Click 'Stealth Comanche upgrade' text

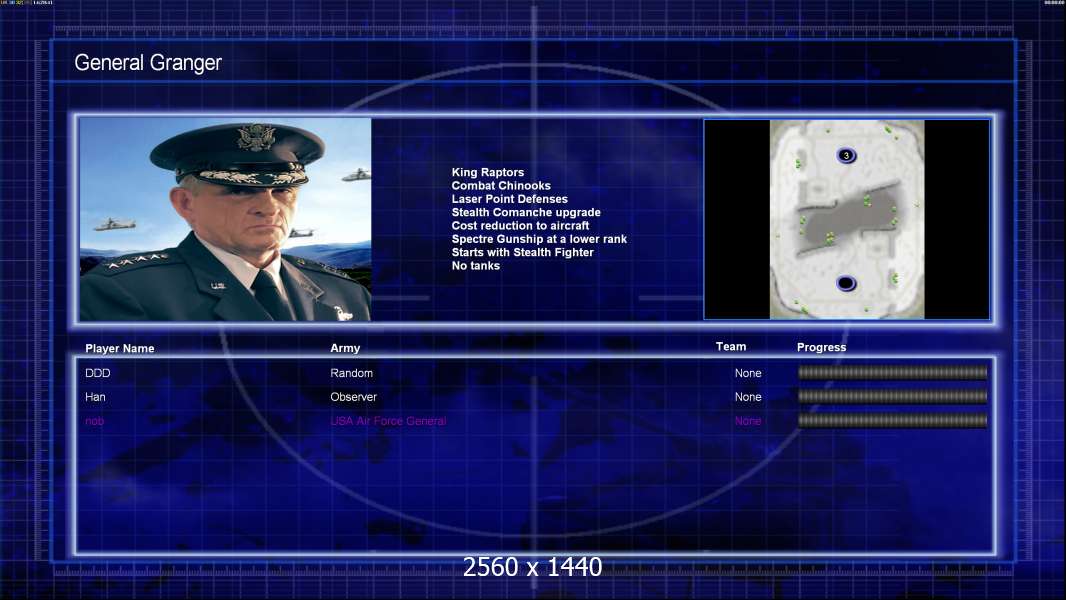pos(526,212)
